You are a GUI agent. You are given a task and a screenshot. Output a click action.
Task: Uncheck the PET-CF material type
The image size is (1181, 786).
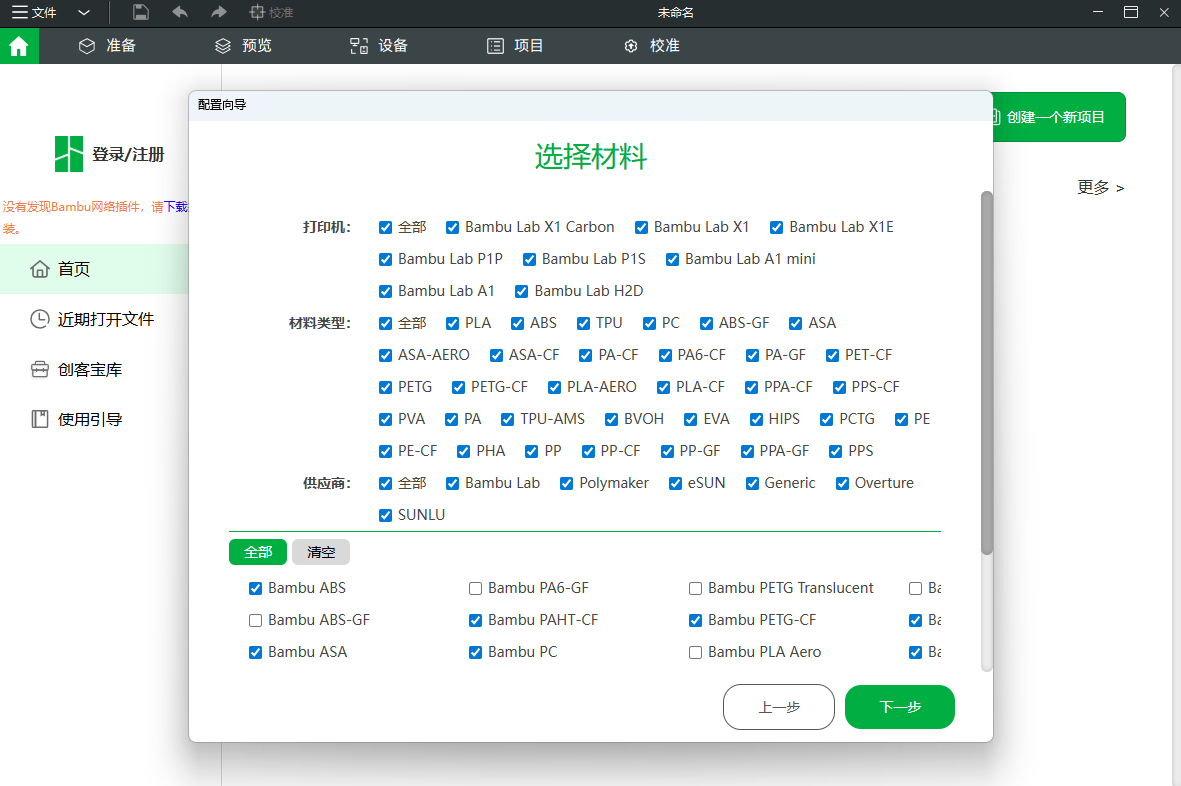pyautogui.click(x=832, y=355)
